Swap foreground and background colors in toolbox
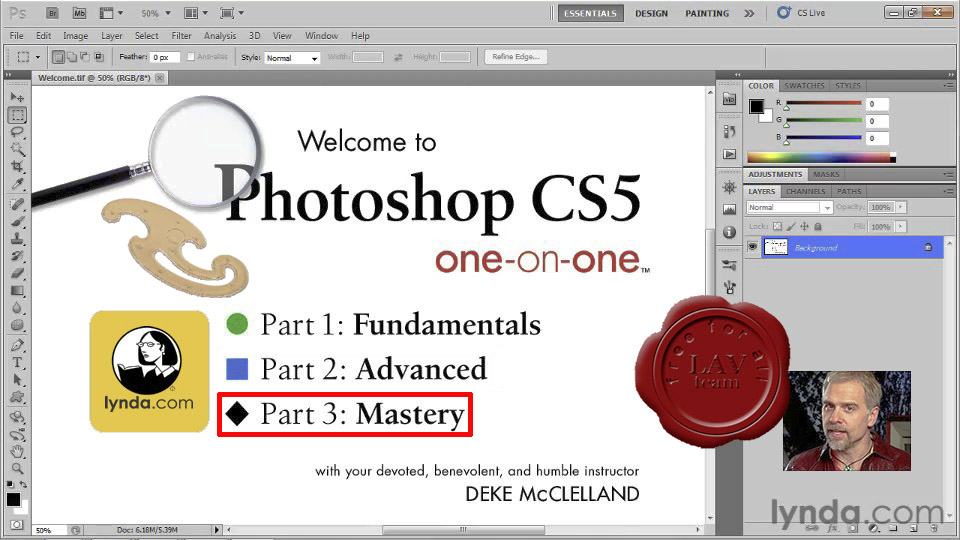This screenshot has width=960, height=540. [x=23, y=484]
